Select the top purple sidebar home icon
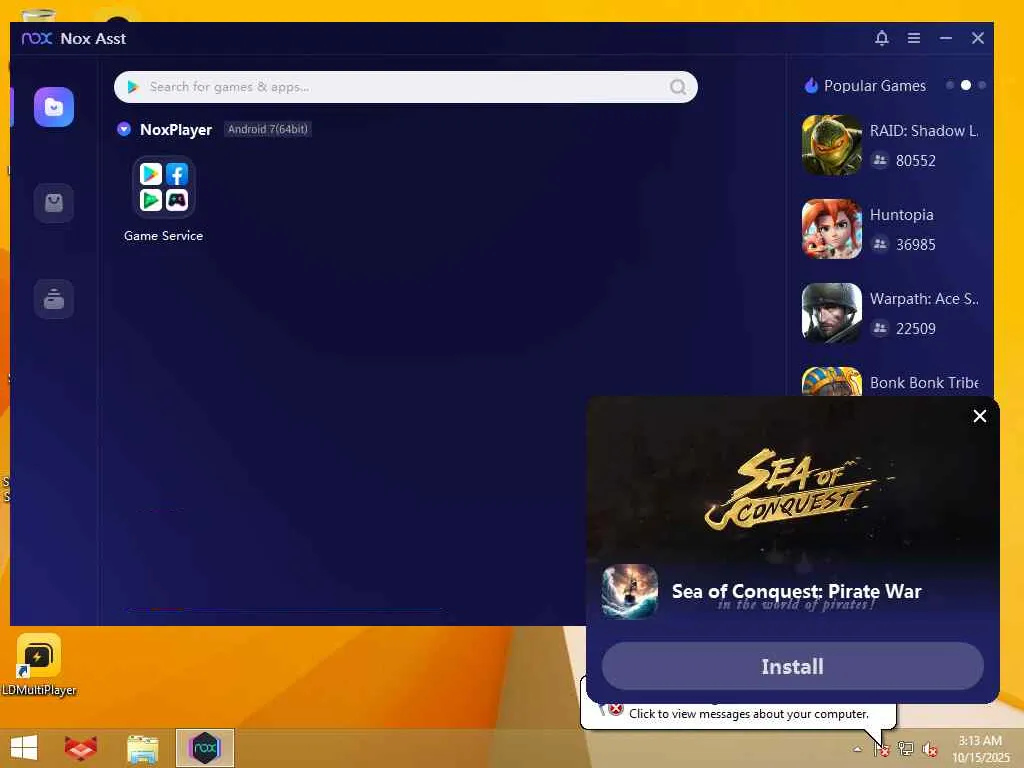 click(54, 106)
